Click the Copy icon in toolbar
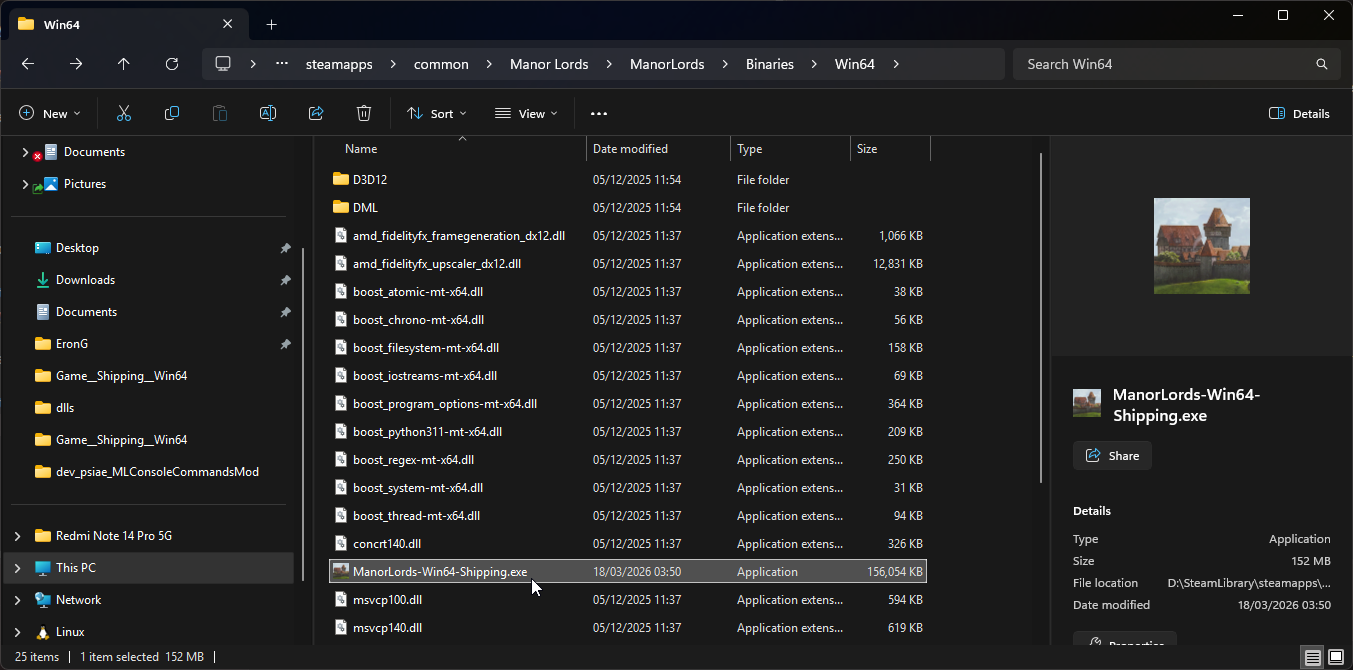Image resolution: width=1353 pixels, height=670 pixels. pyautogui.click(x=172, y=114)
